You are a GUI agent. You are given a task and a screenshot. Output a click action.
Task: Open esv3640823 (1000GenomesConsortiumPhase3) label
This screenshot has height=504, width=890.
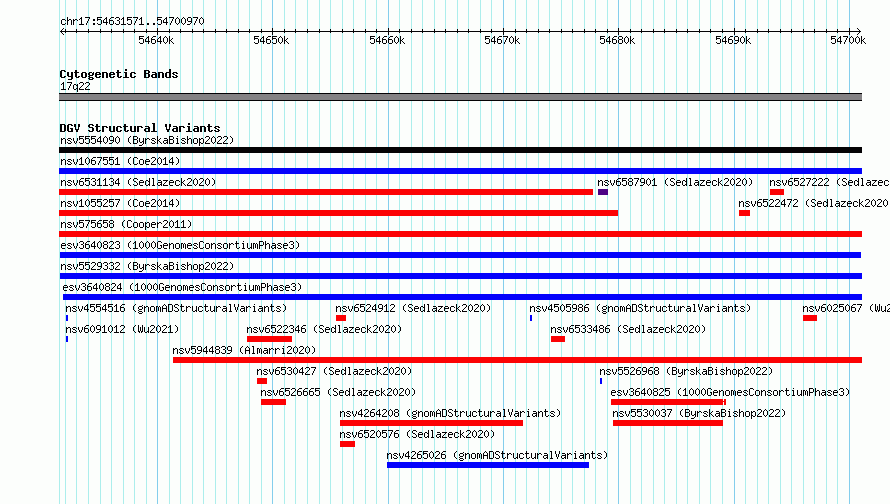pos(180,245)
